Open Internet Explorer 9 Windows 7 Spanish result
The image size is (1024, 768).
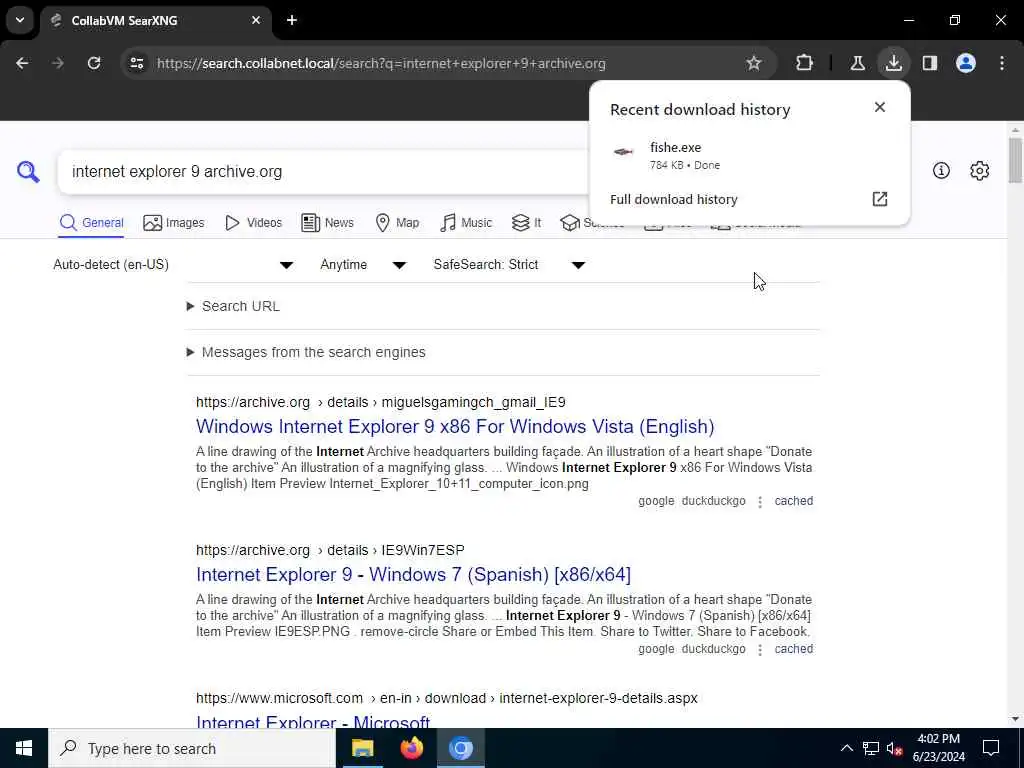[x=413, y=574]
